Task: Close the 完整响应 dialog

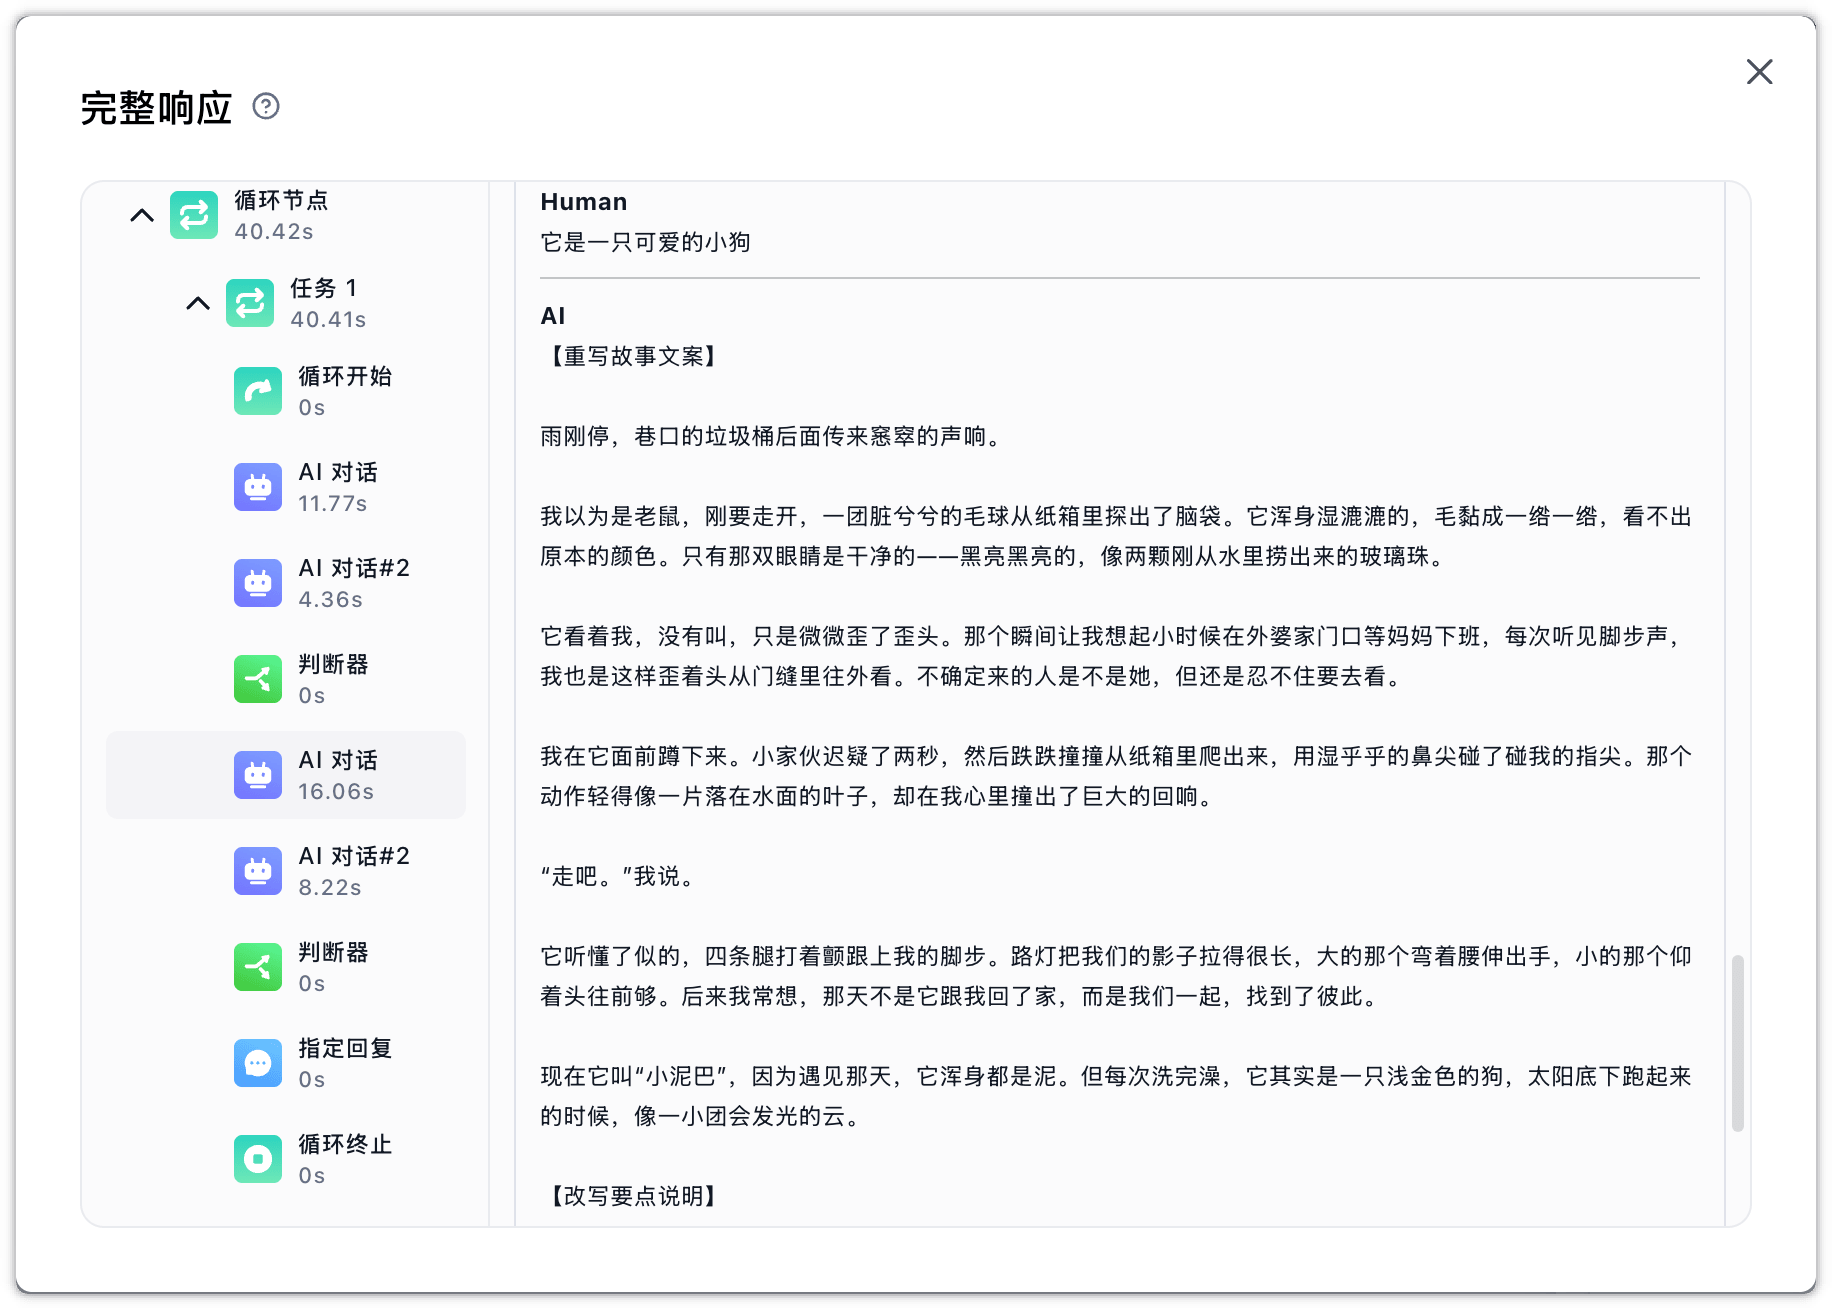Action: 1759,72
